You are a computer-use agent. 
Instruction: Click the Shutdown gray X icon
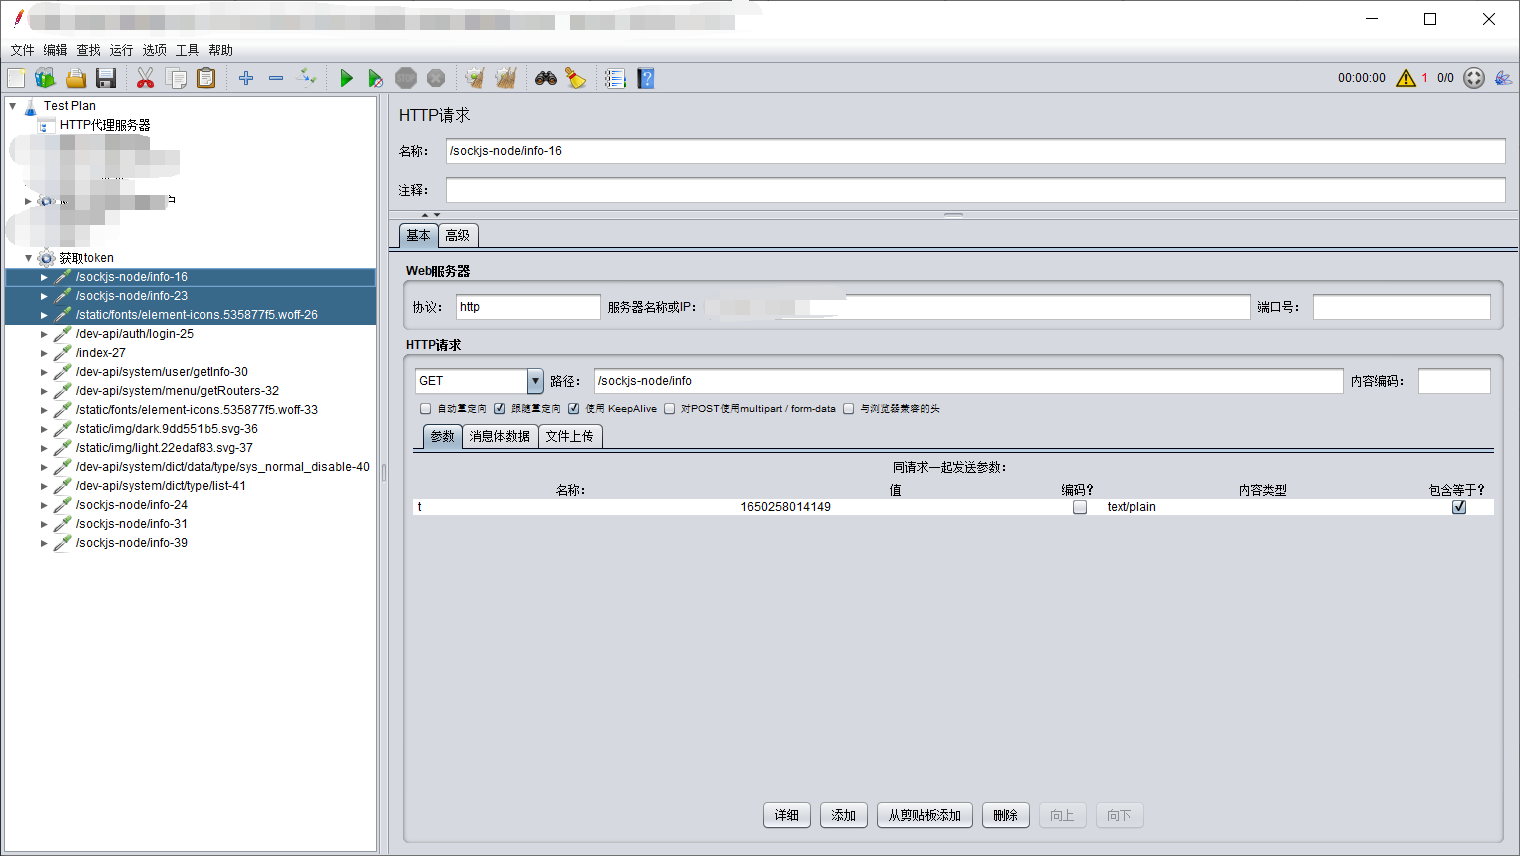coord(436,78)
